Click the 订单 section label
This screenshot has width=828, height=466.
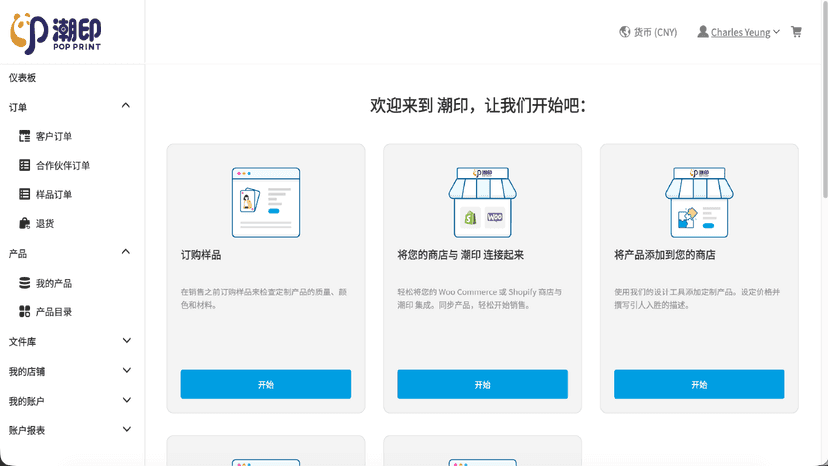coord(17,107)
